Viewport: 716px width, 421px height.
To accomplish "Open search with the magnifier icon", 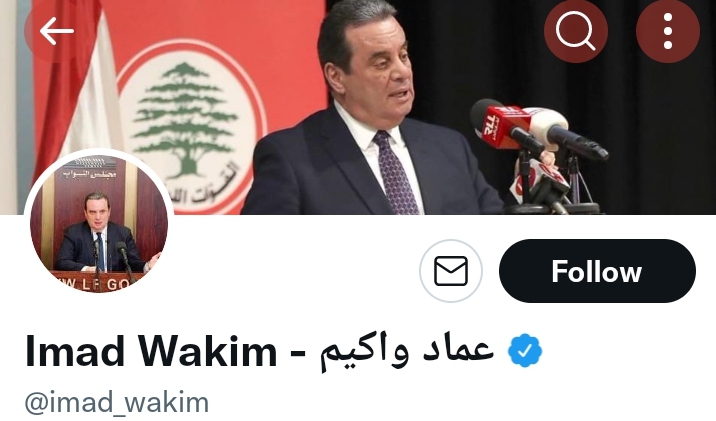I will 575,31.
